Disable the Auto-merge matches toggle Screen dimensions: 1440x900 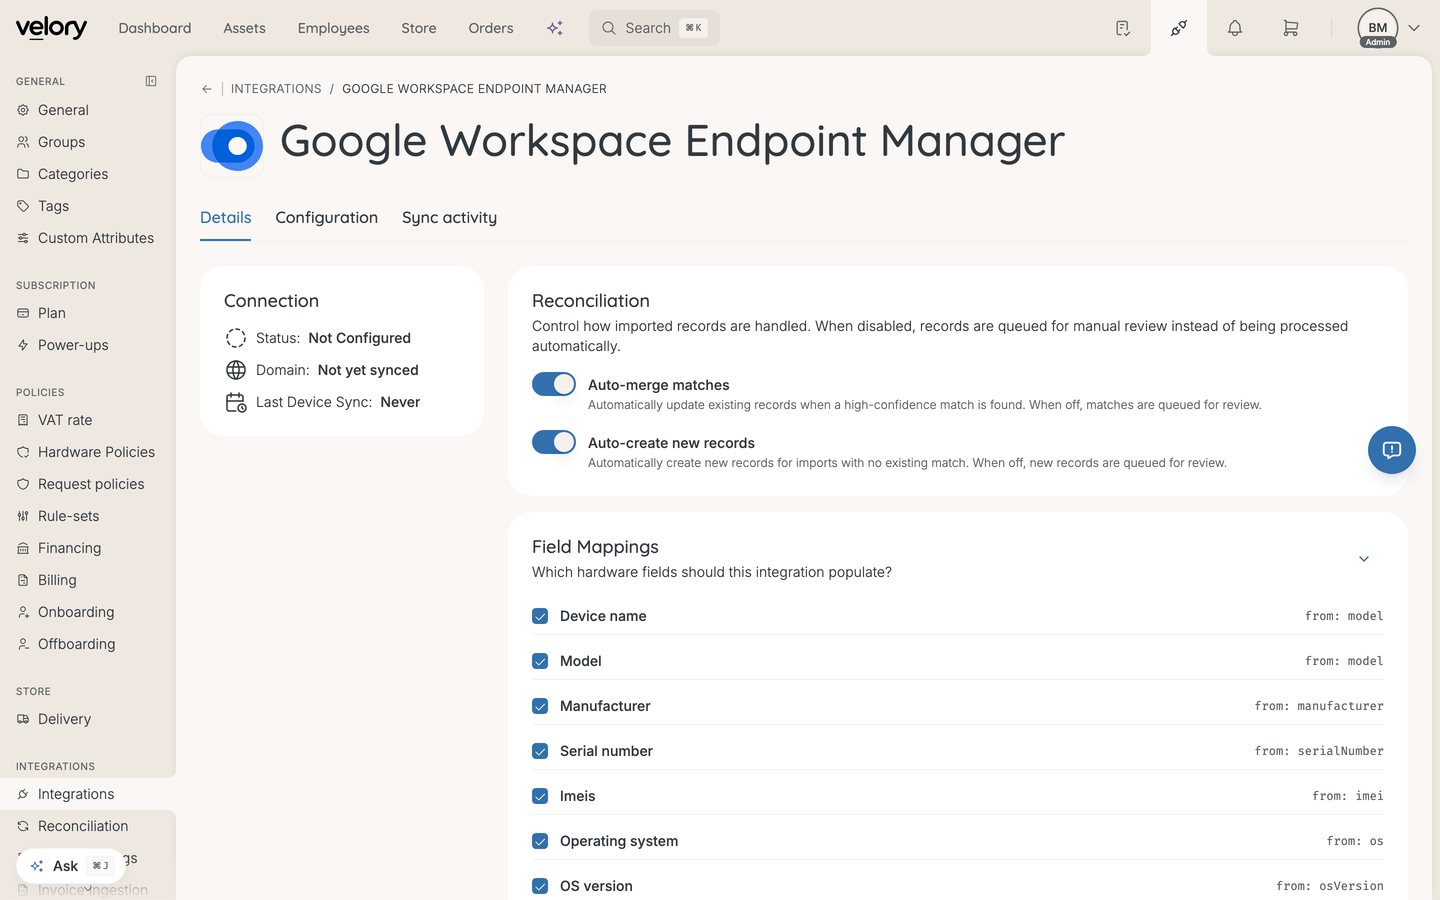tap(554, 384)
